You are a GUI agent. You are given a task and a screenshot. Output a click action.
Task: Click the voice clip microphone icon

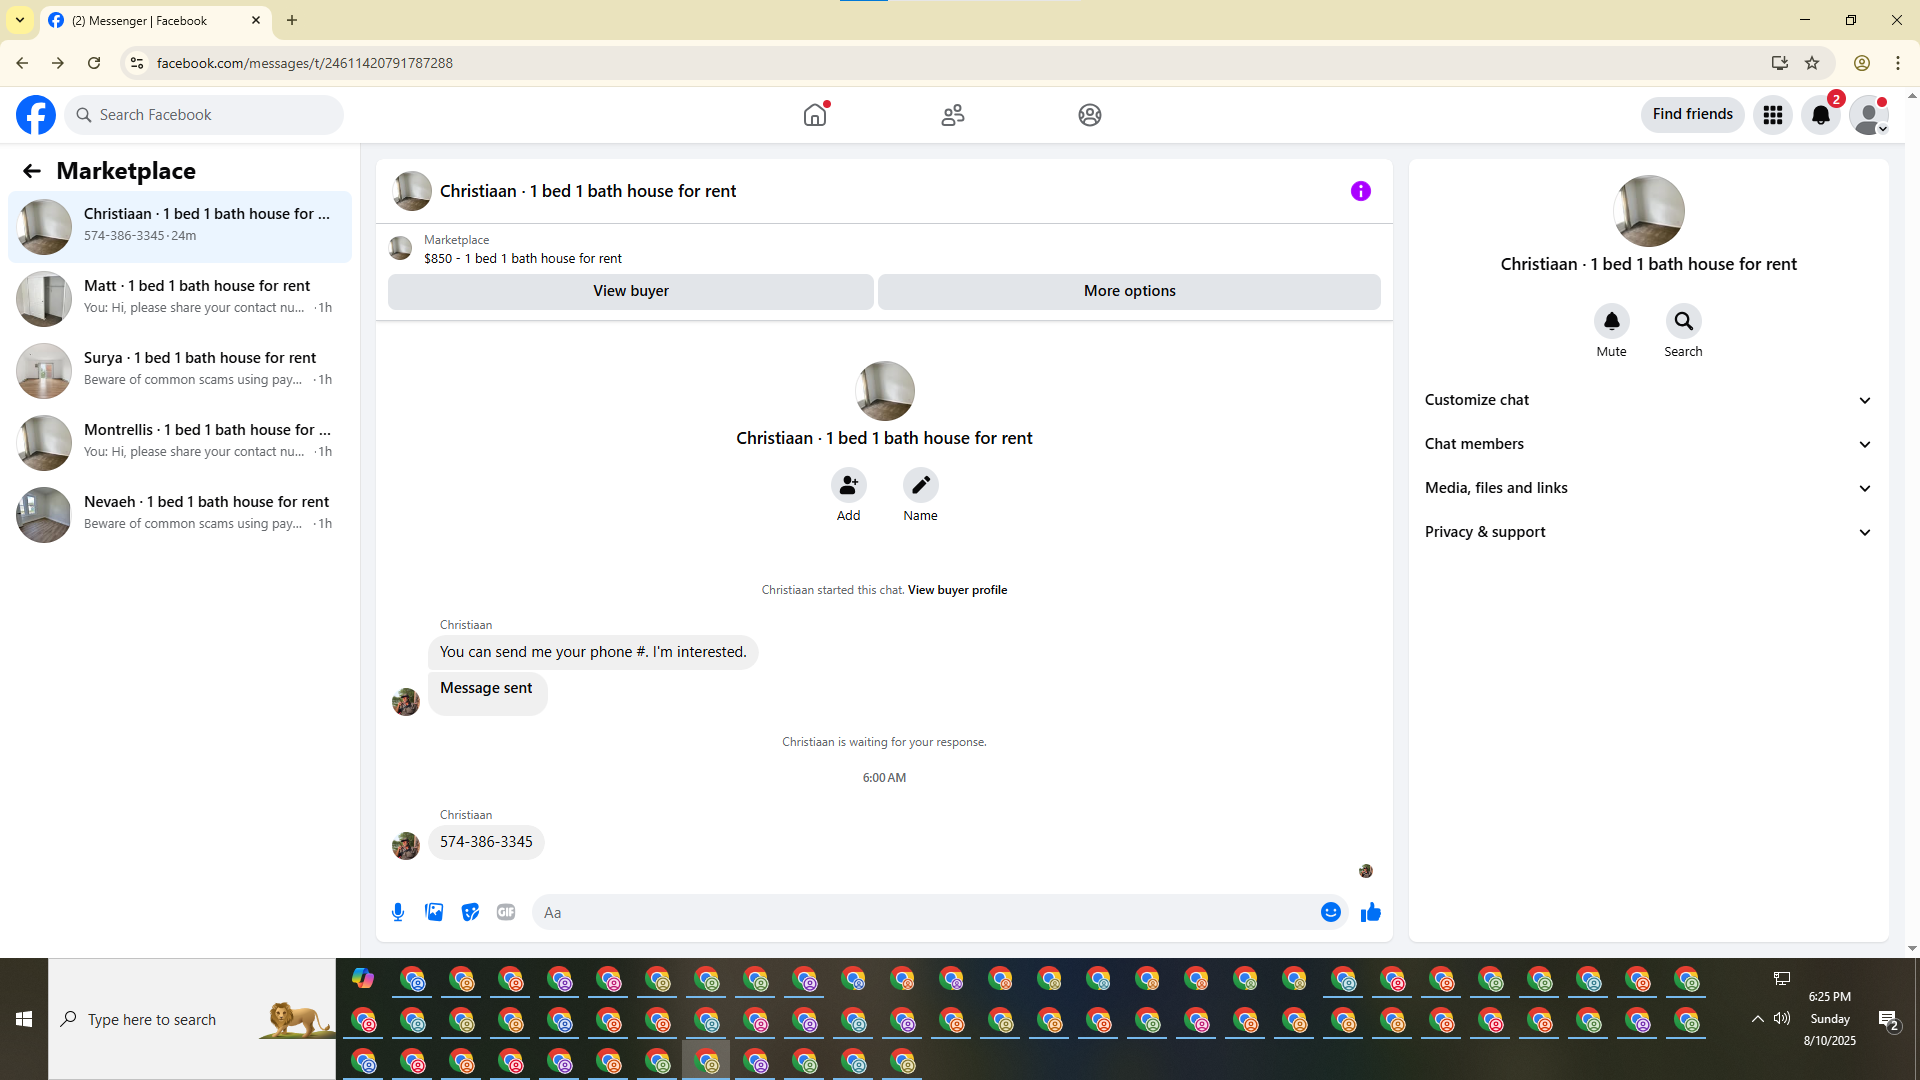pos(398,912)
